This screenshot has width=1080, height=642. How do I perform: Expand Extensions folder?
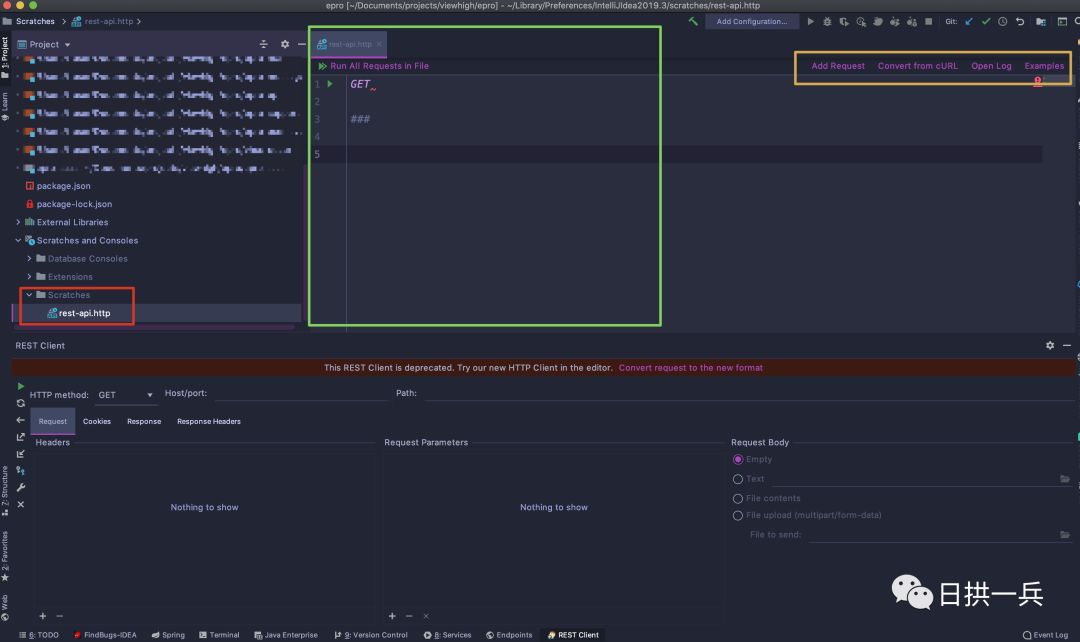pos(29,277)
